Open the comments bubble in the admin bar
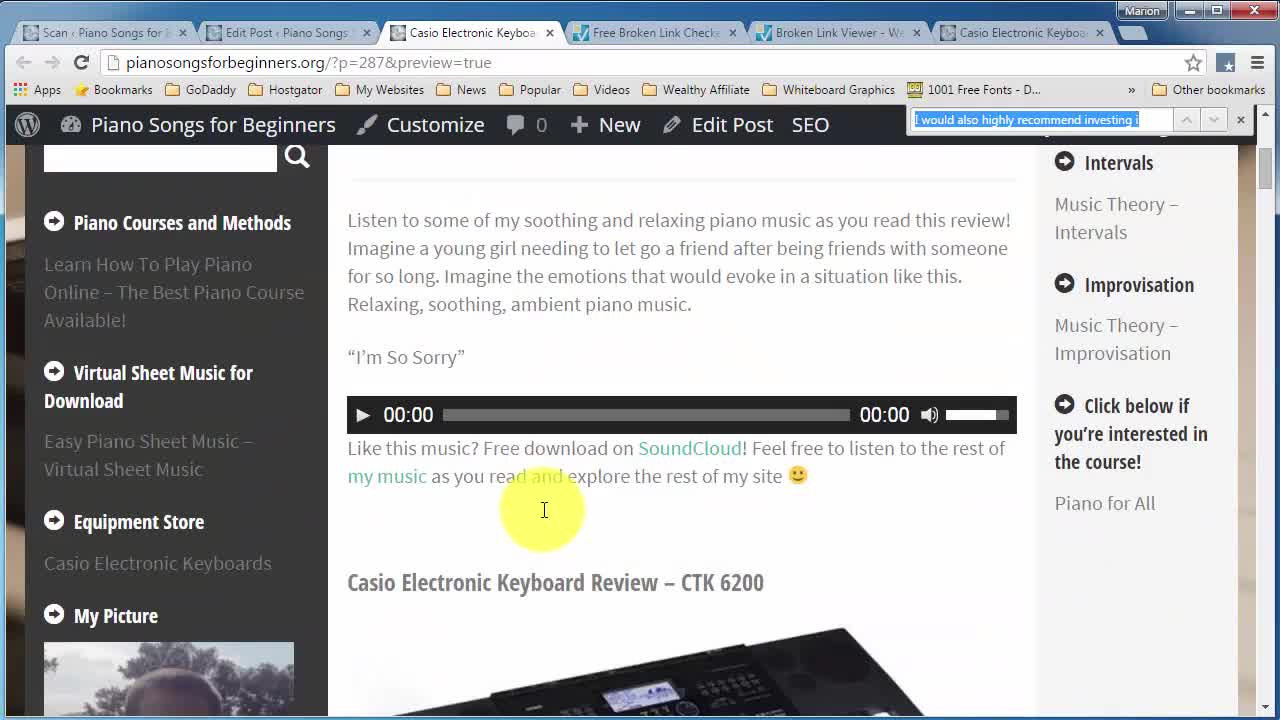1280x720 pixels. [x=527, y=125]
